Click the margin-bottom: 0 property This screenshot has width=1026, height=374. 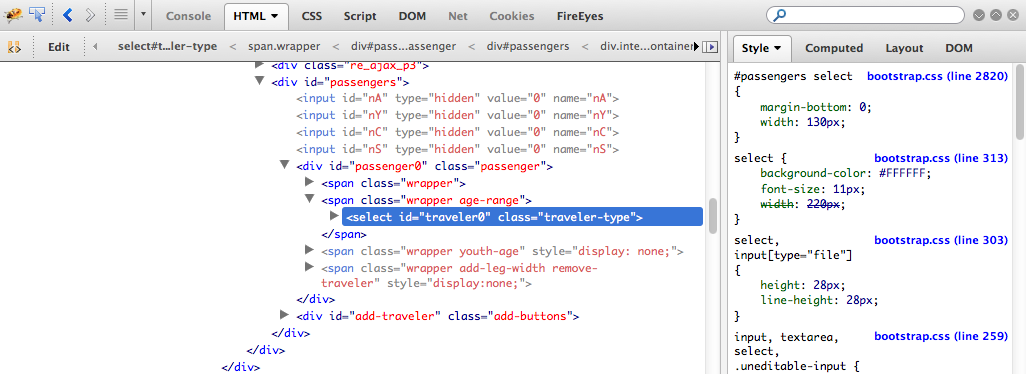816,107
